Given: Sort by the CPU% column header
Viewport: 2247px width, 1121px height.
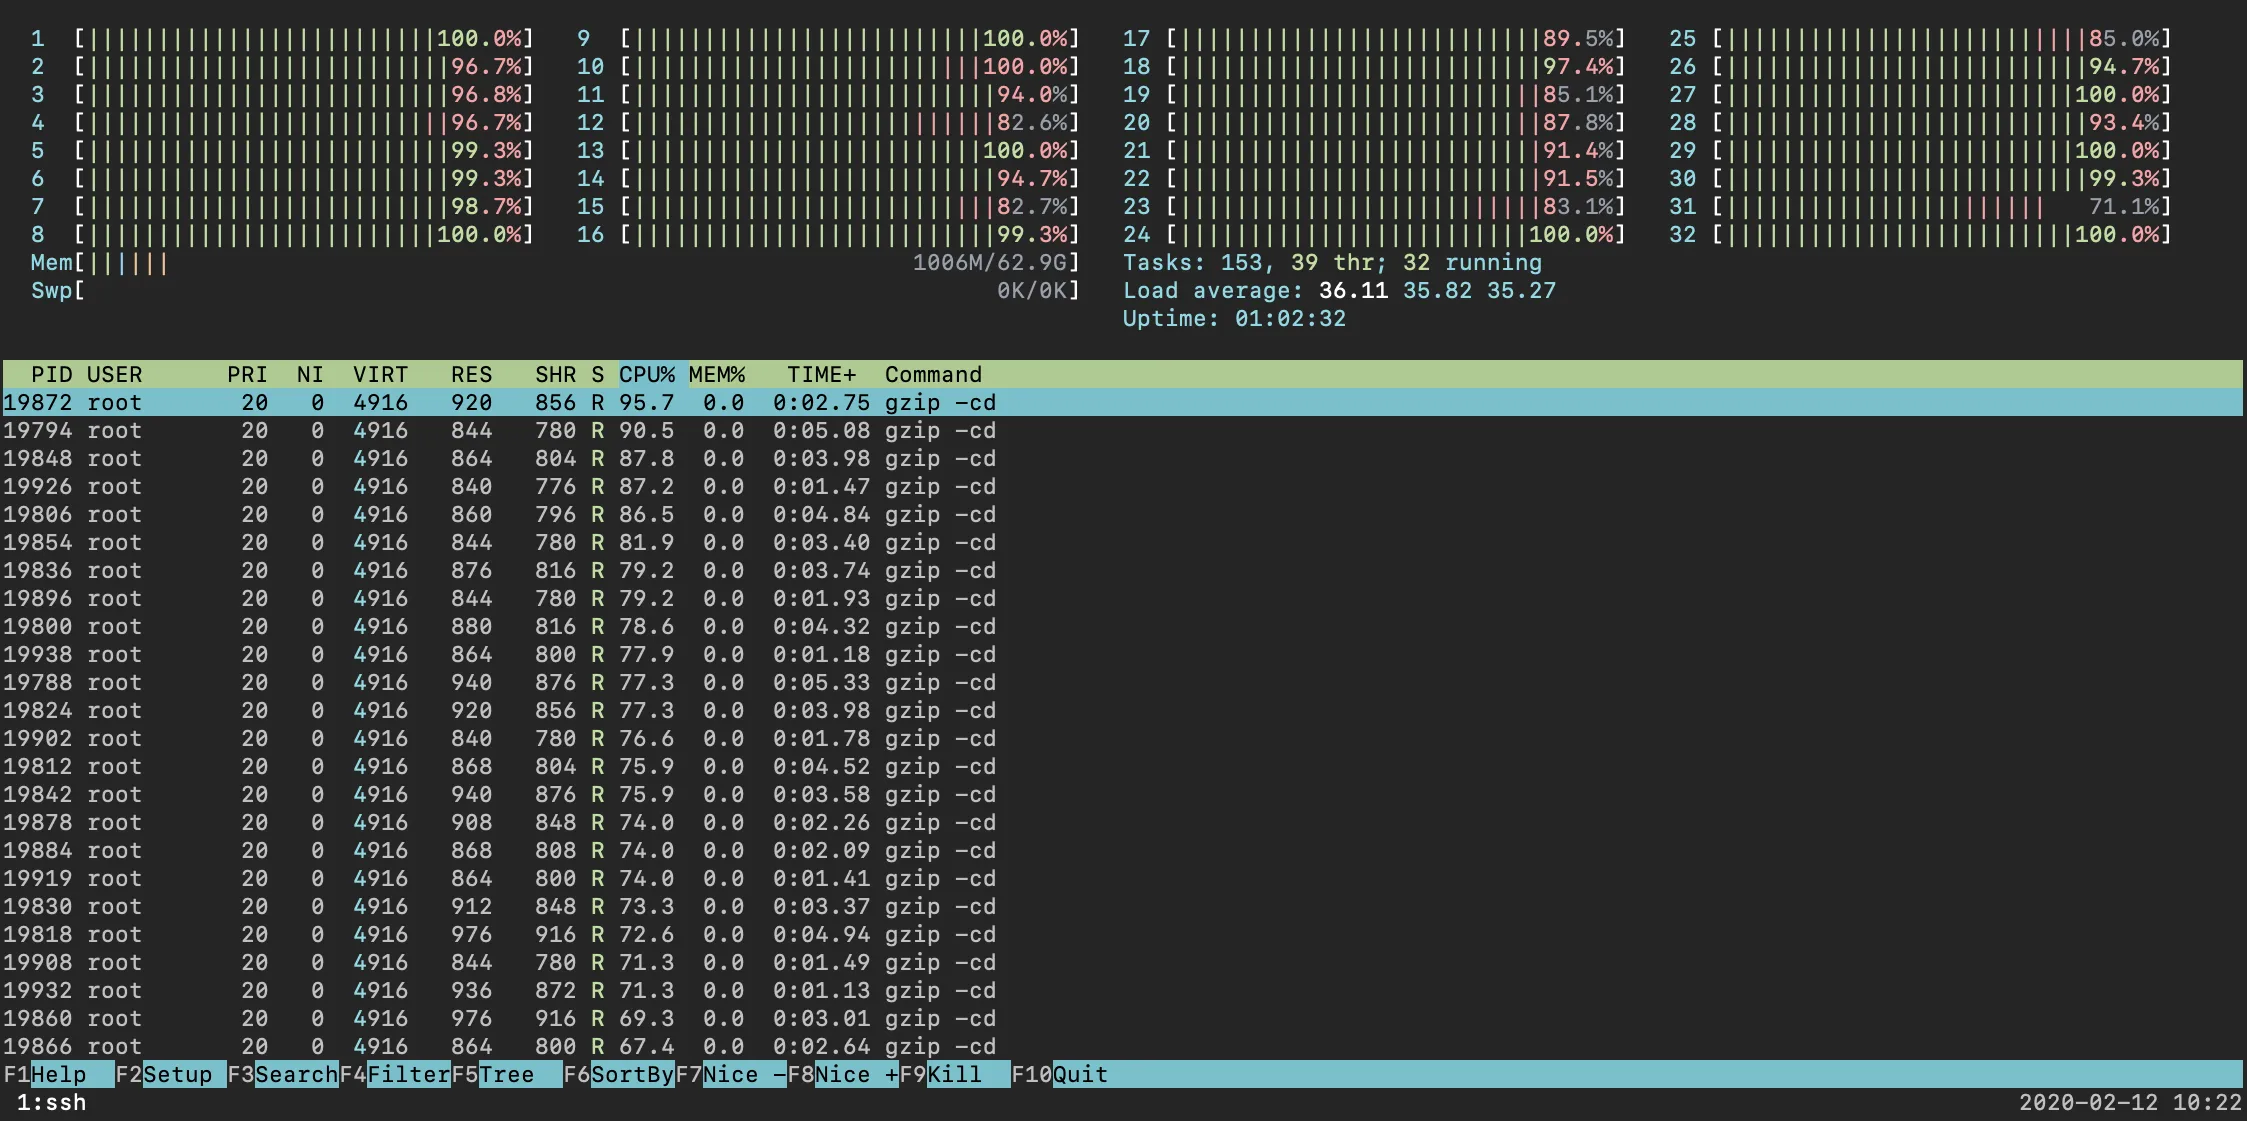Looking at the screenshot, I should click(647, 374).
